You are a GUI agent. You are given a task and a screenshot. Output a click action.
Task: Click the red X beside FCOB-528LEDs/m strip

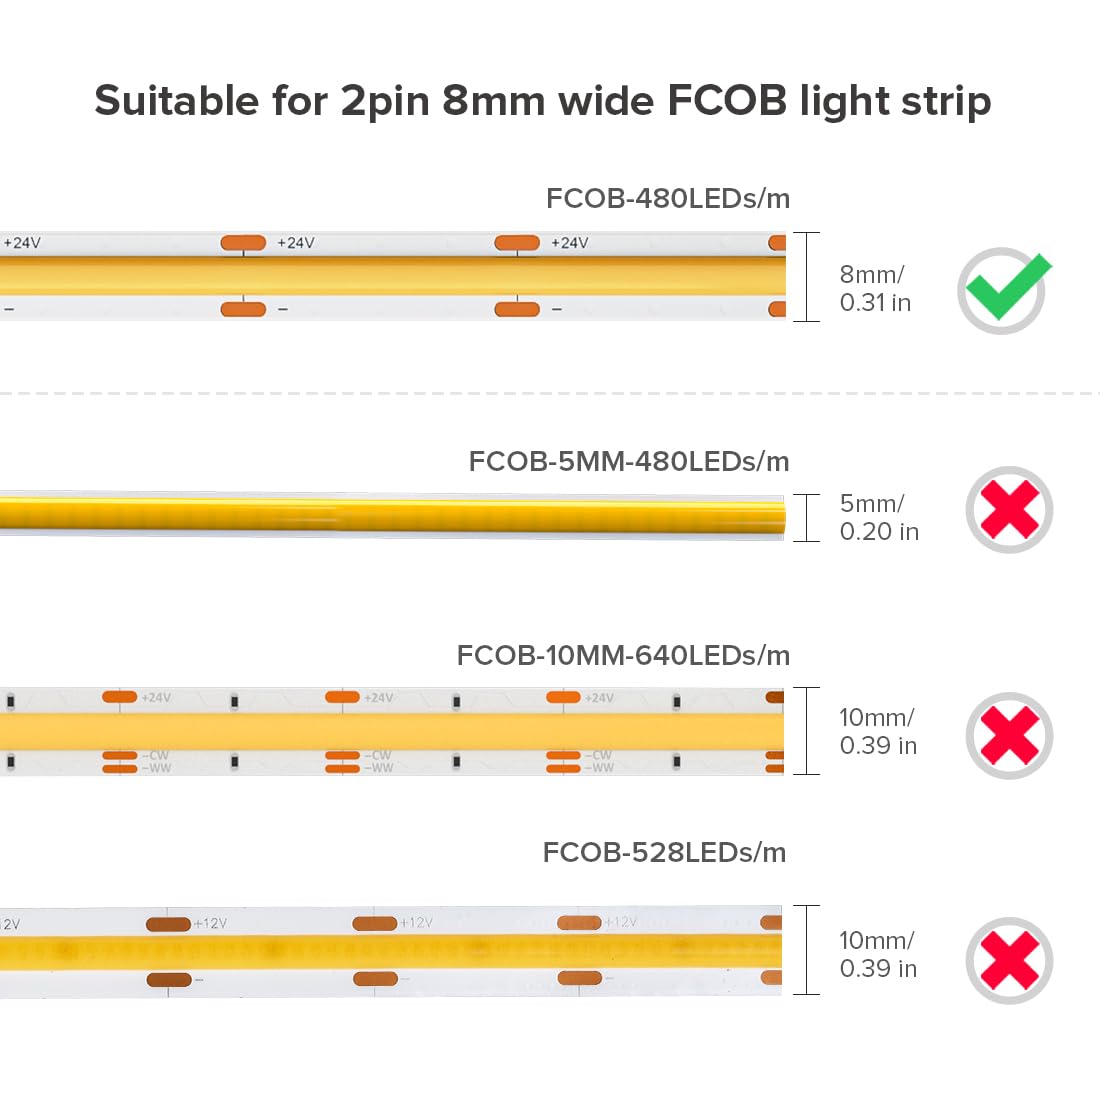click(x=1009, y=960)
